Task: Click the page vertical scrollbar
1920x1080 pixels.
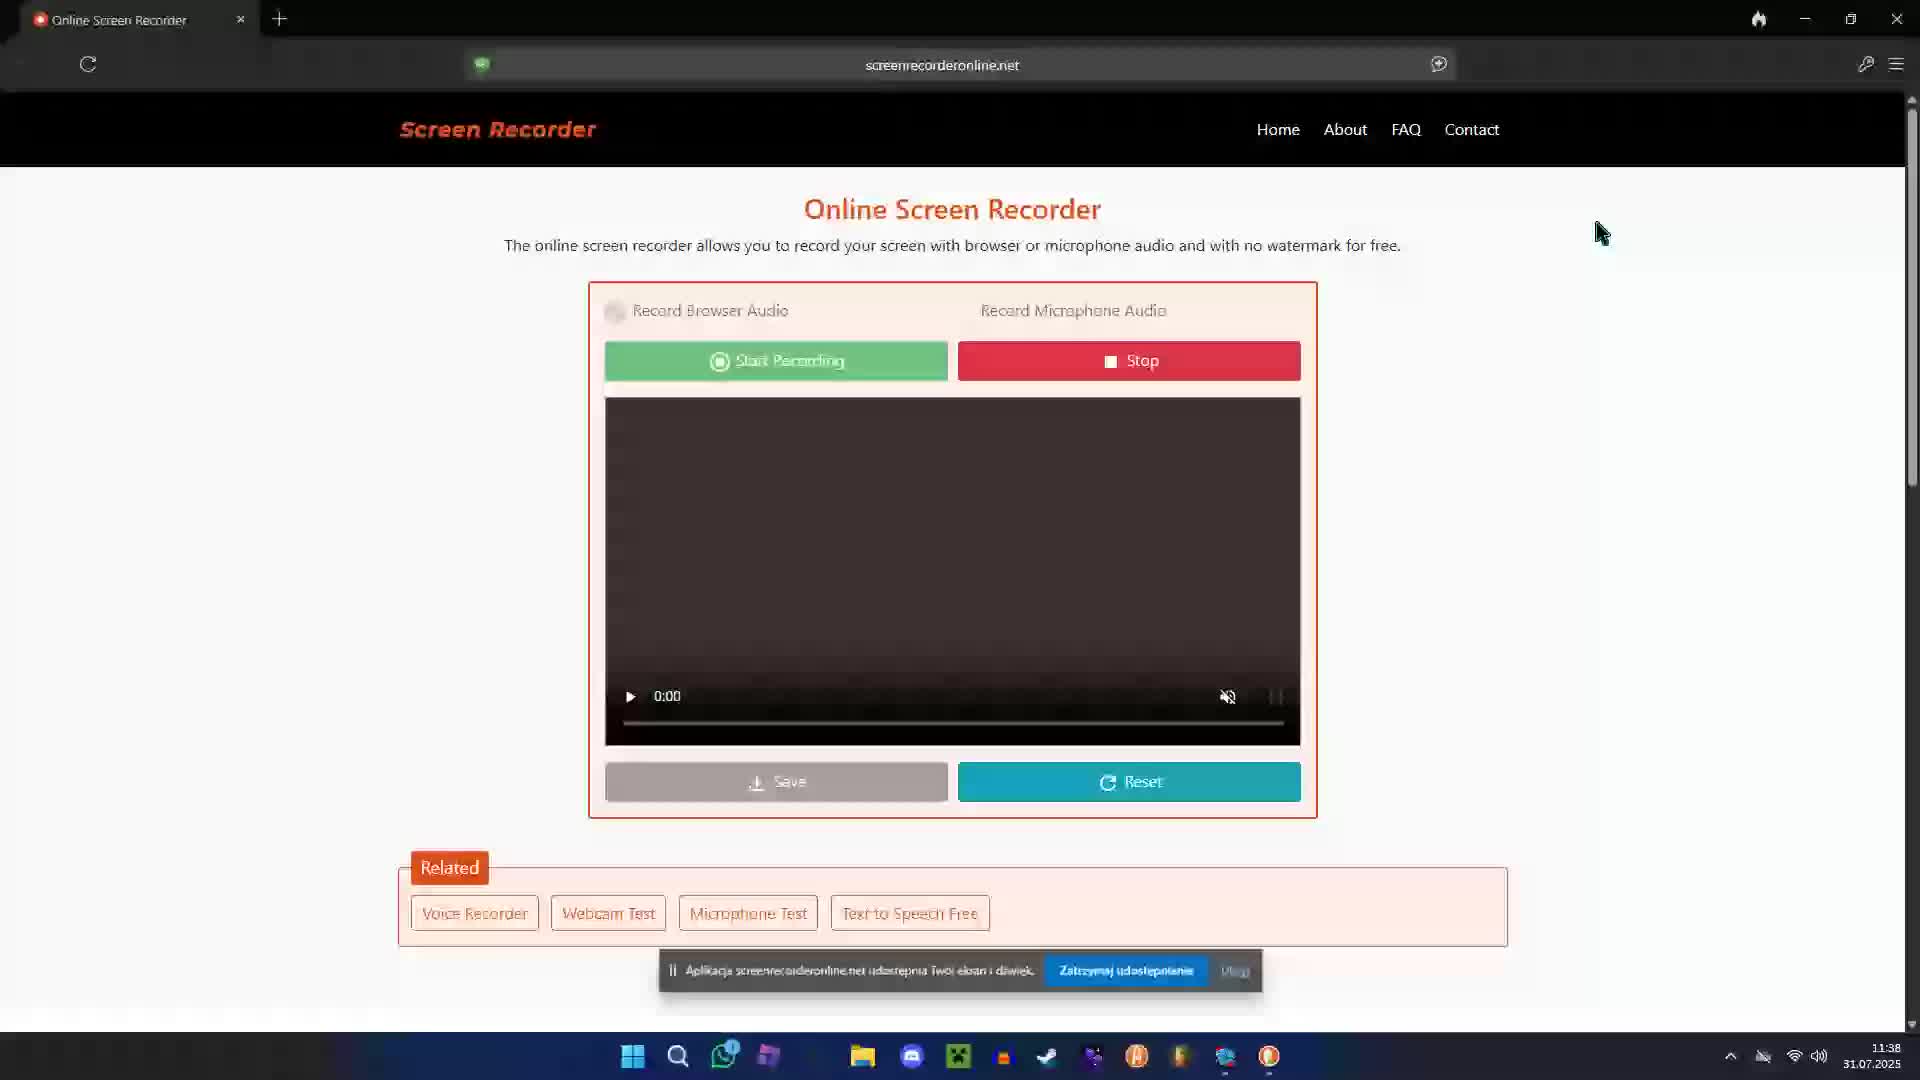Action: [1912, 297]
